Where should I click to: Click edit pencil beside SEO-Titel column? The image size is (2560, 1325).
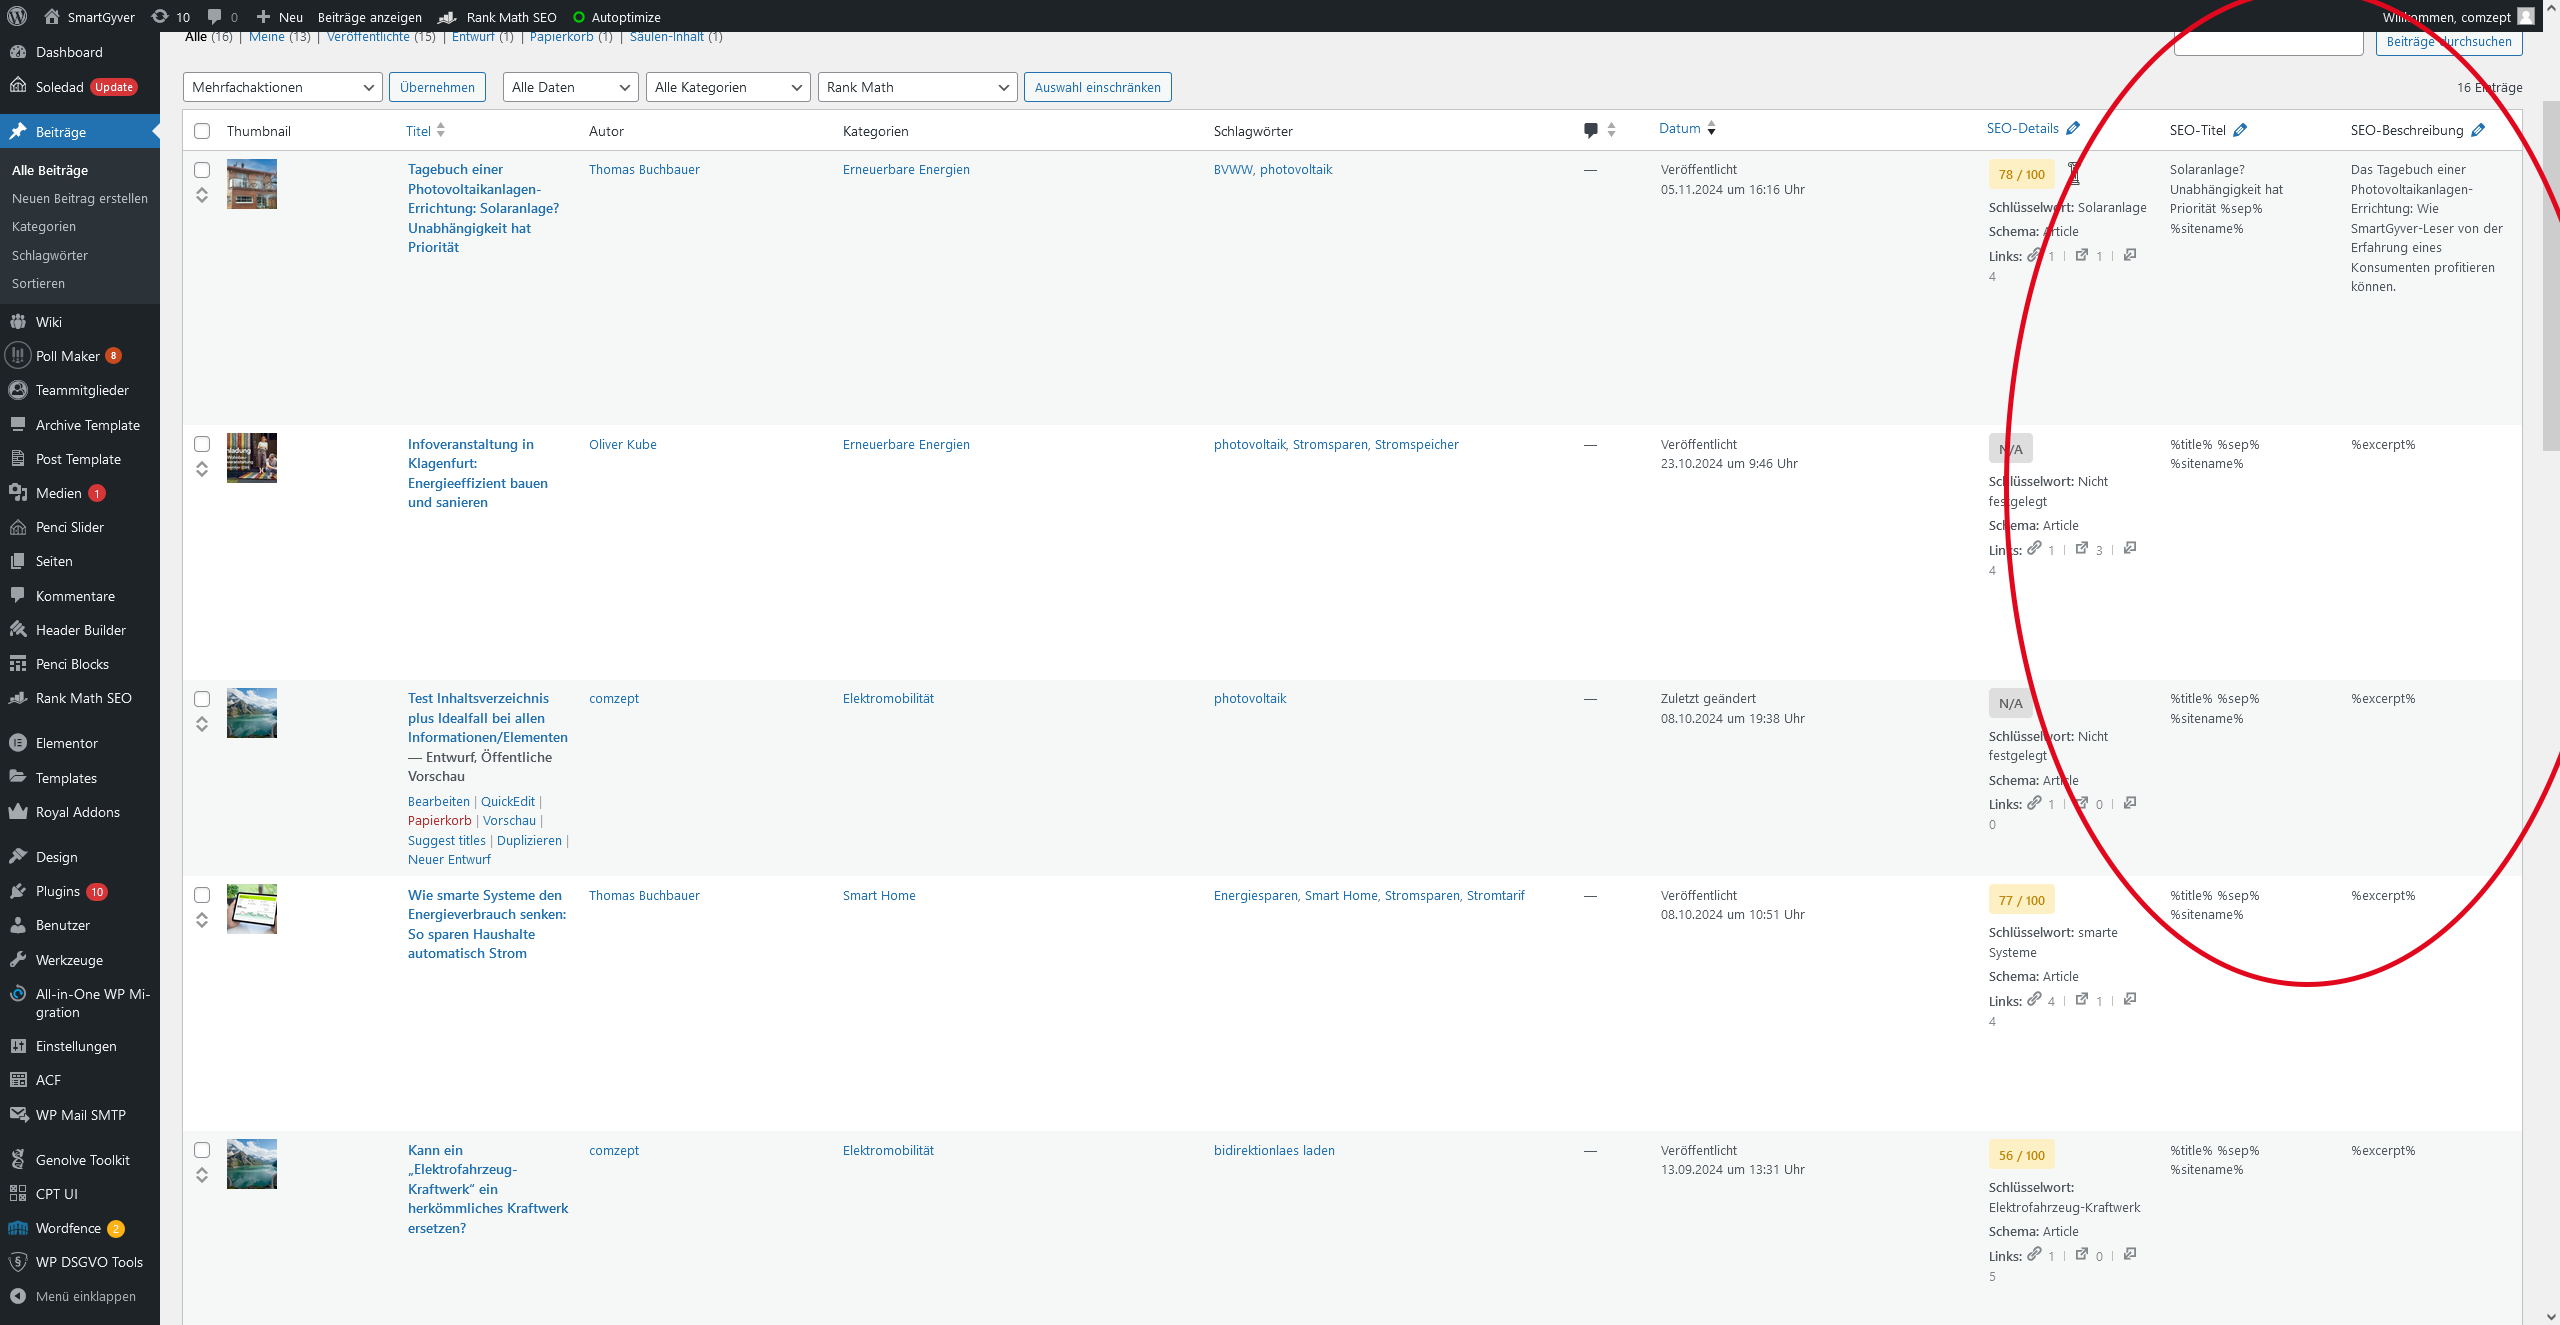tap(2240, 130)
